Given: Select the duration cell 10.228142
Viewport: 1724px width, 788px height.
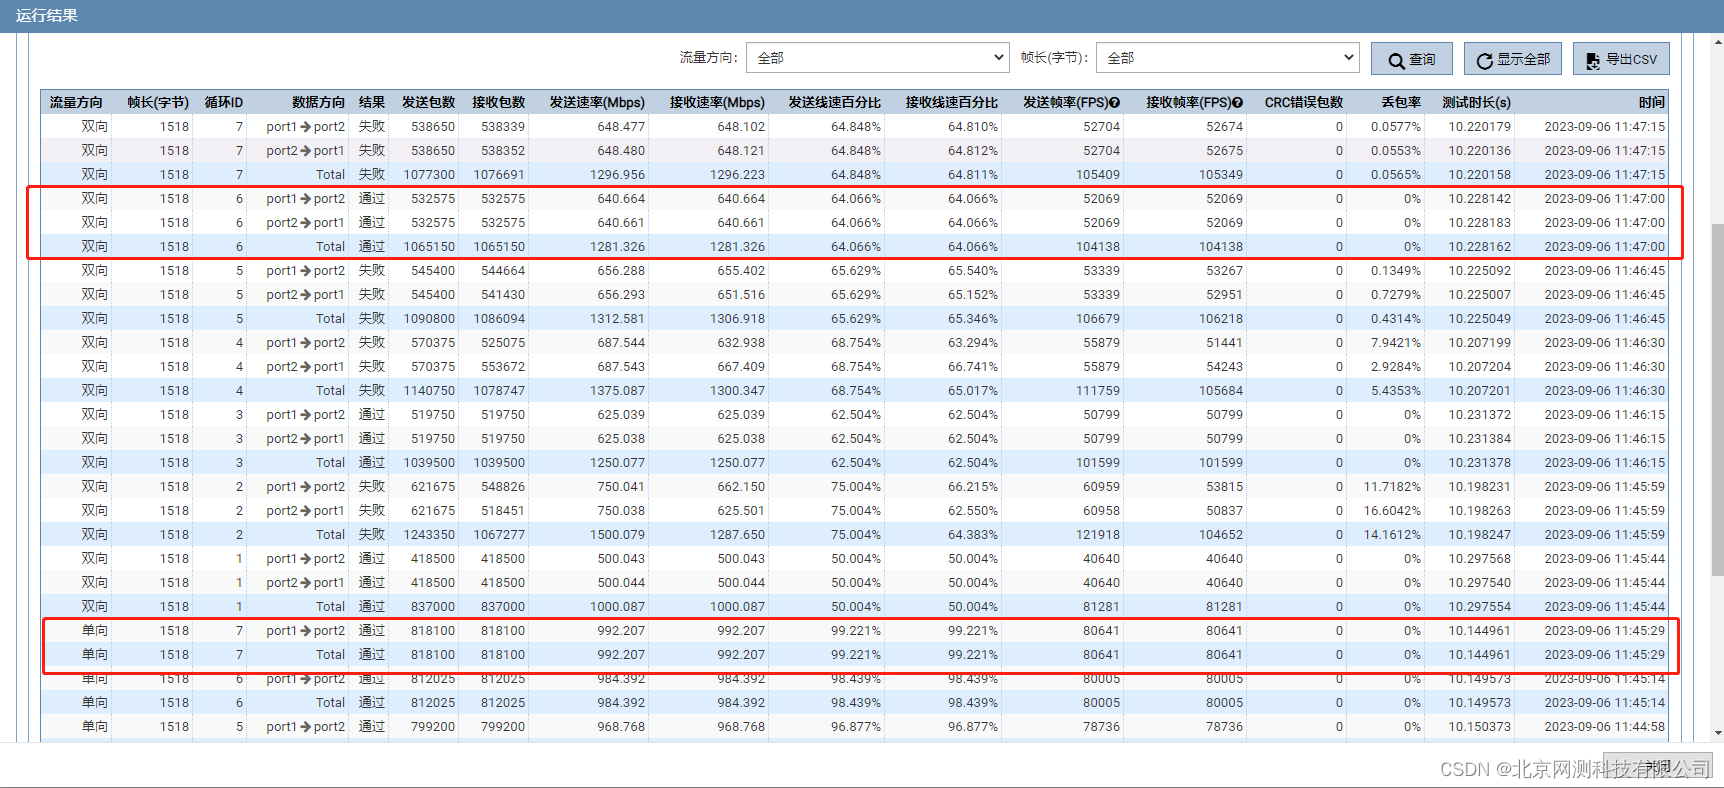Looking at the screenshot, I should tap(1480, 199).
